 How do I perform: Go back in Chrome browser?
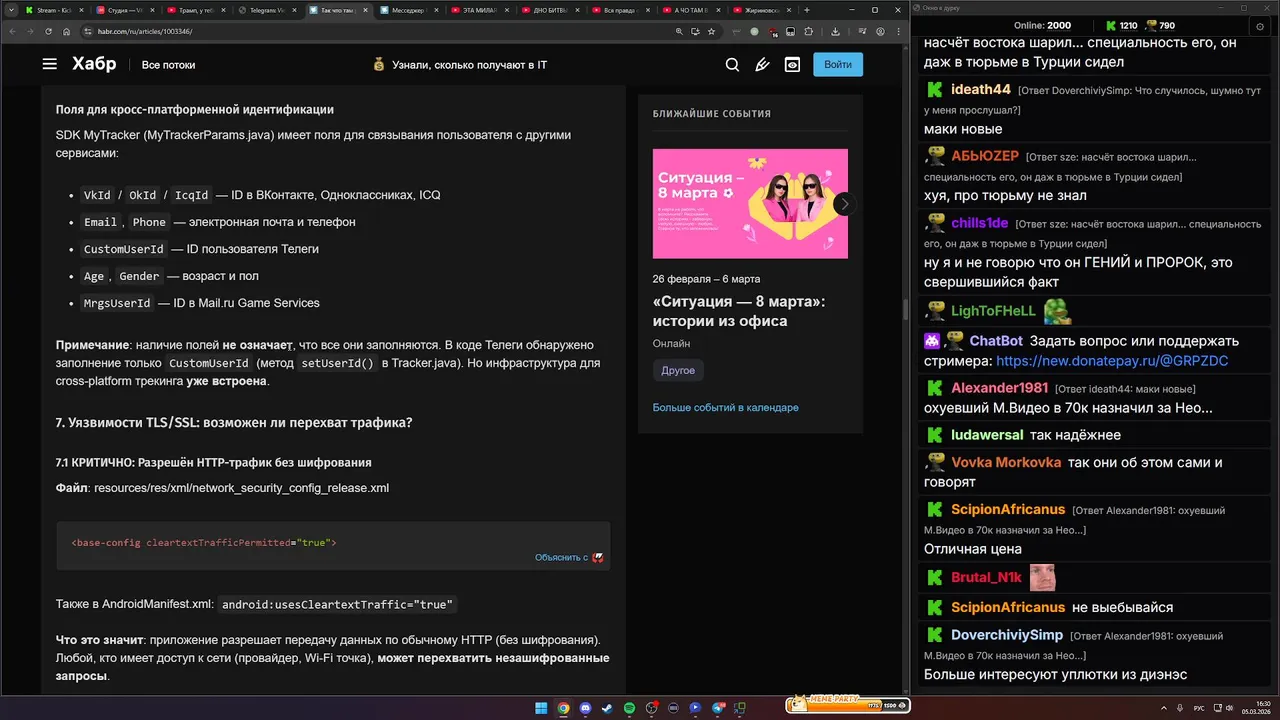coord(13,31)
